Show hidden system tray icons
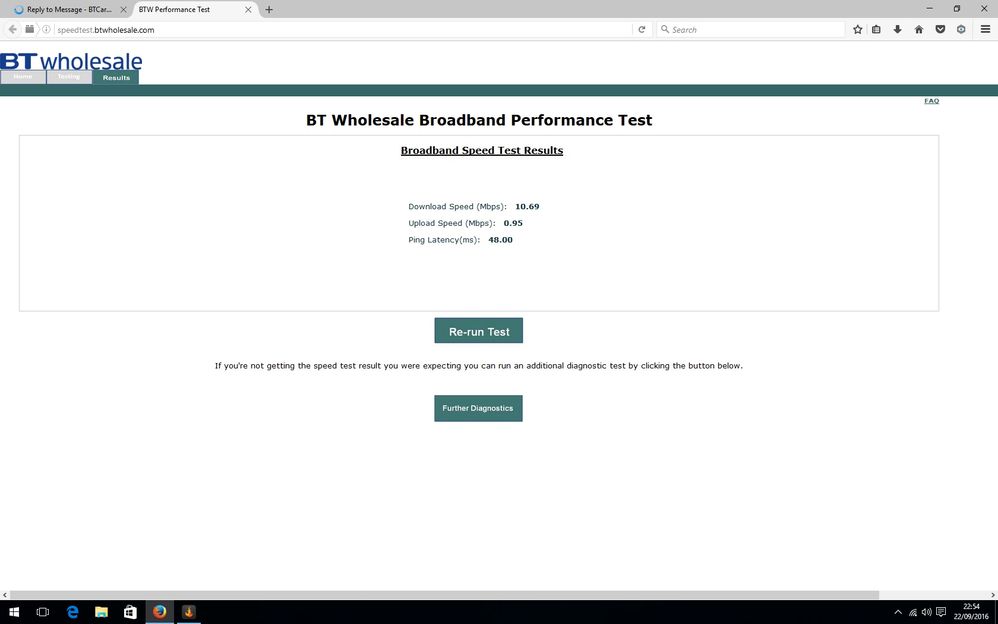Screen dimensions: 998x624 coord(898,612)
